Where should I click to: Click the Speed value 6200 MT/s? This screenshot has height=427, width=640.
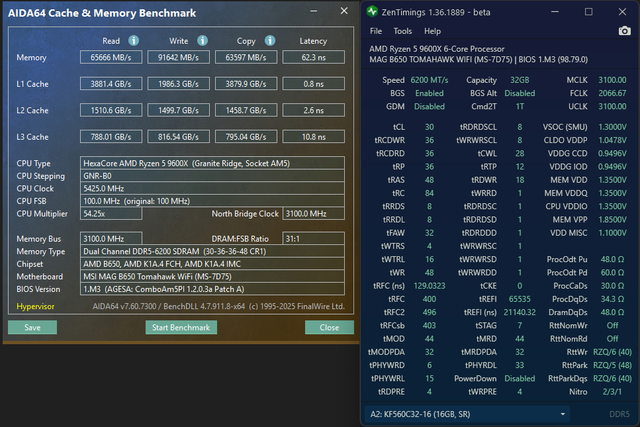429,80
